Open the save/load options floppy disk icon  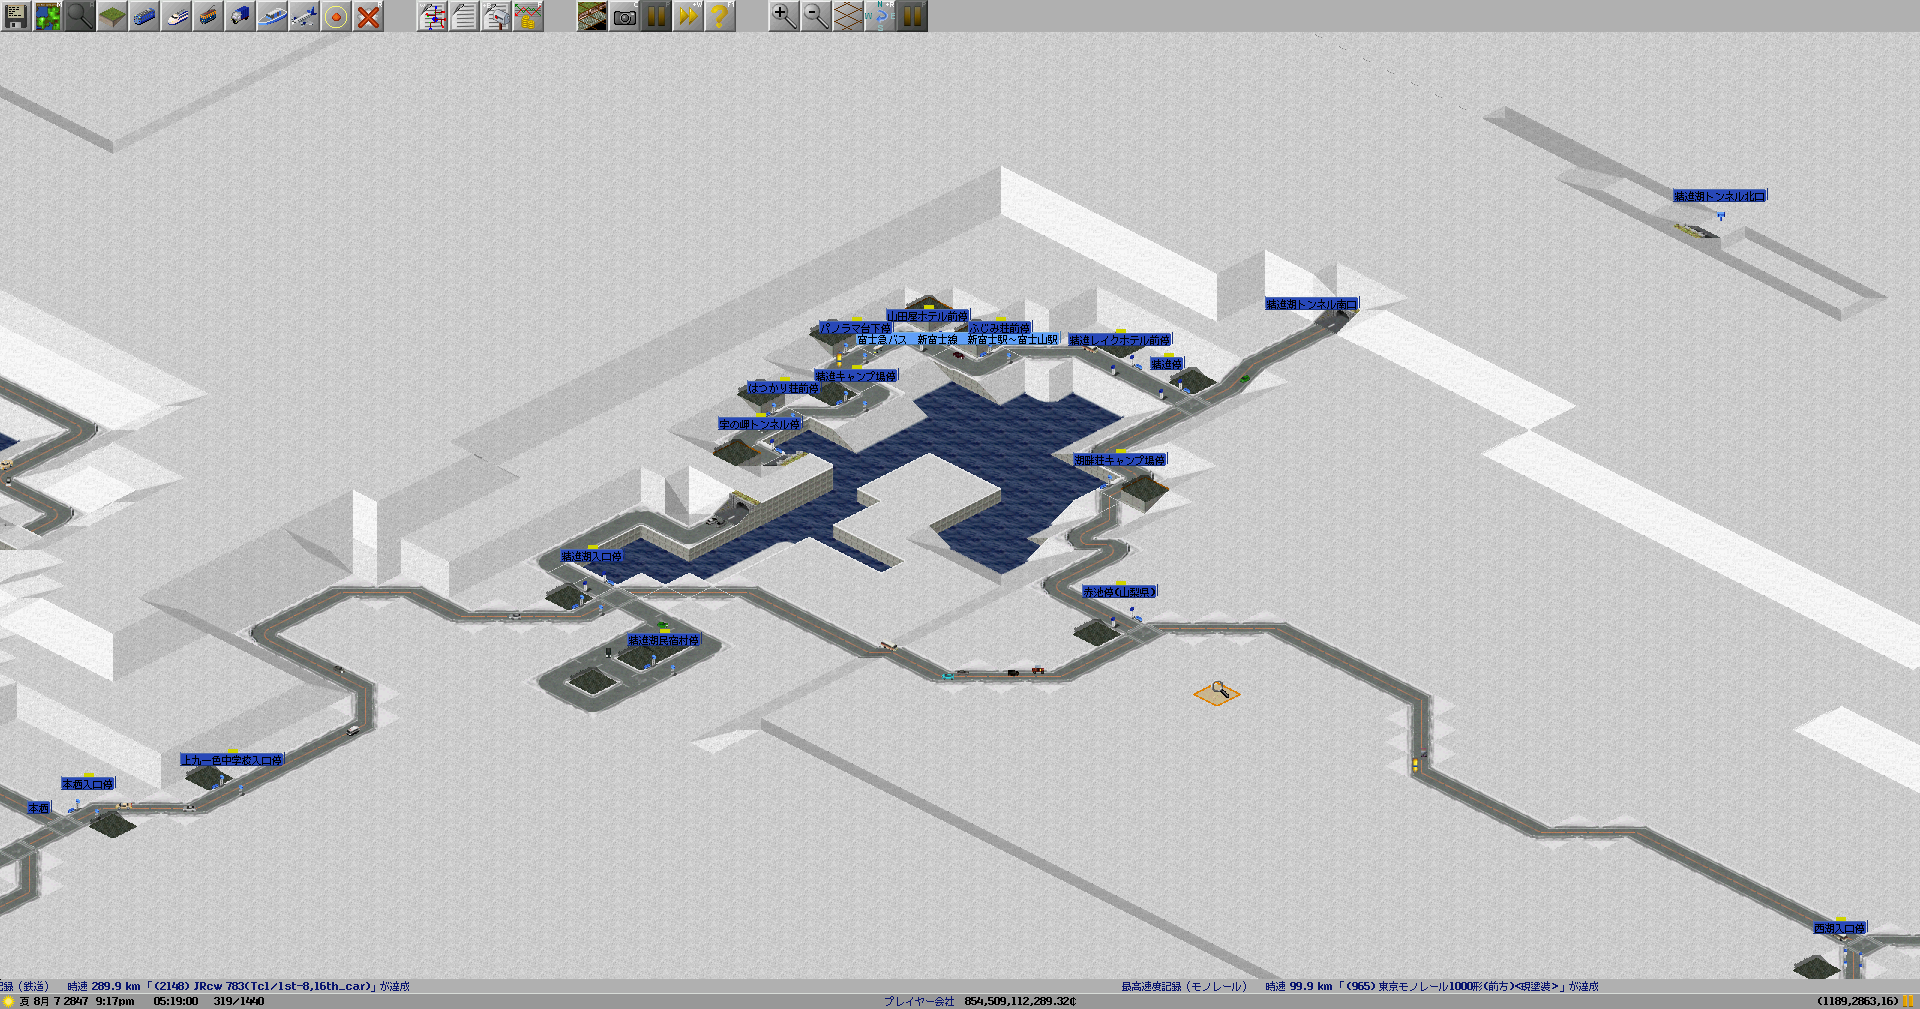pyautogui.click(x=16, y=16)
